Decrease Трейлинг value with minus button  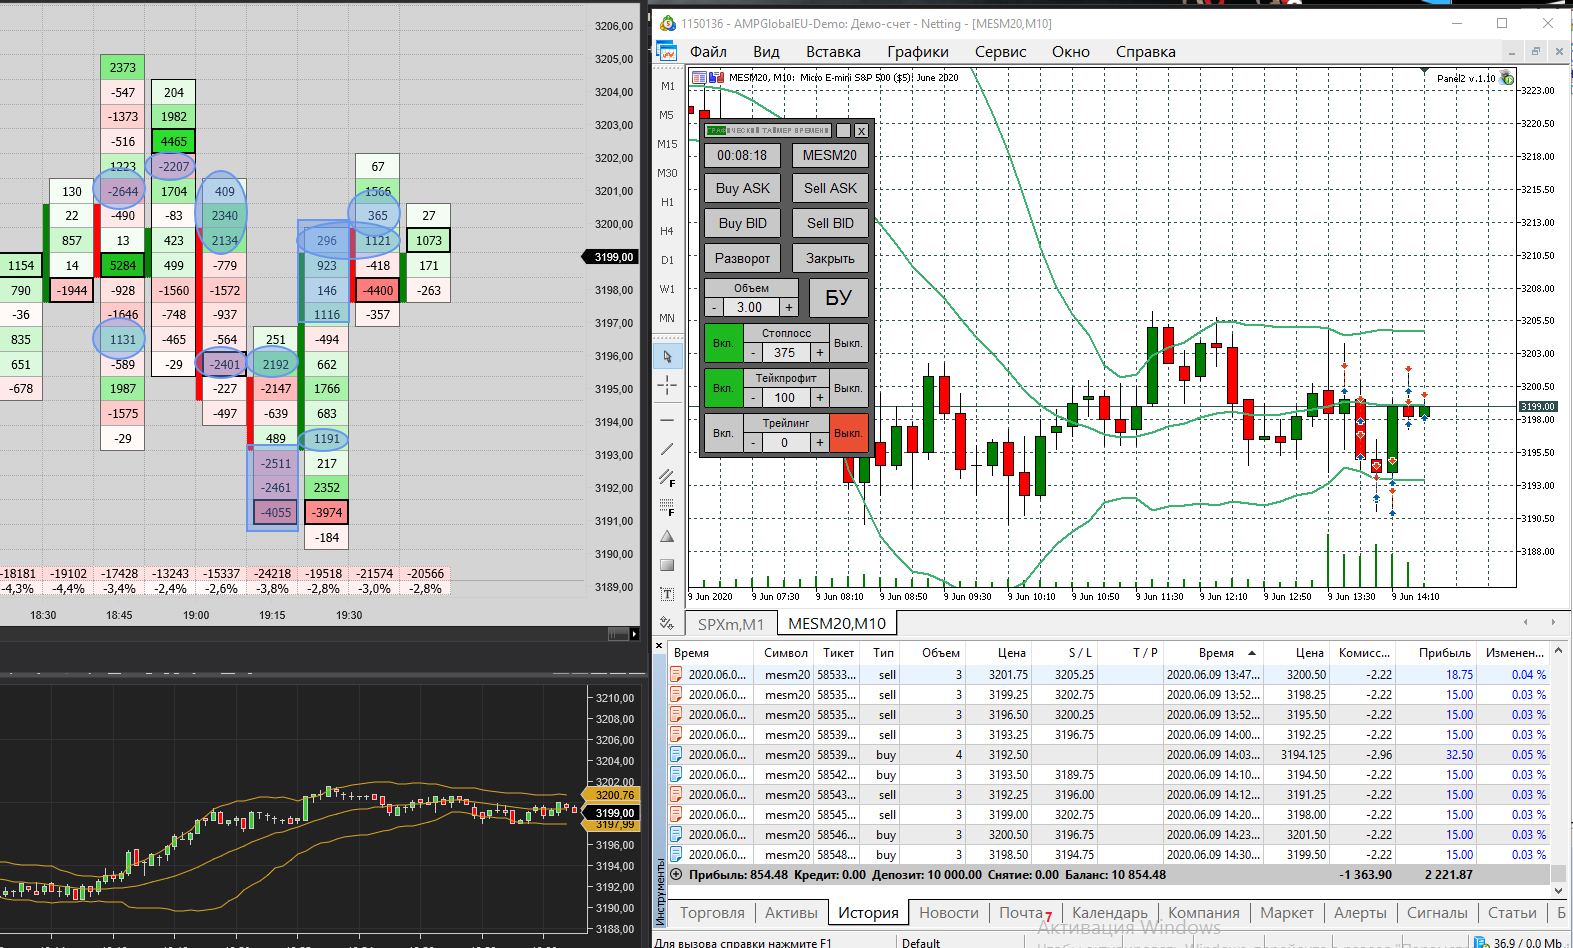point(753,443)
